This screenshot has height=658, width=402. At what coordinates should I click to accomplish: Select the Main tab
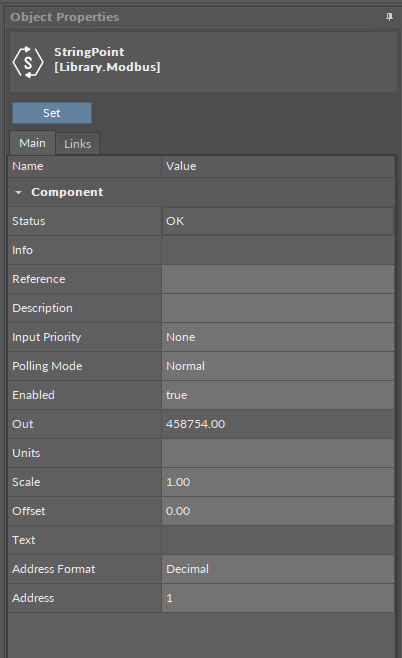tap(32, 143)
